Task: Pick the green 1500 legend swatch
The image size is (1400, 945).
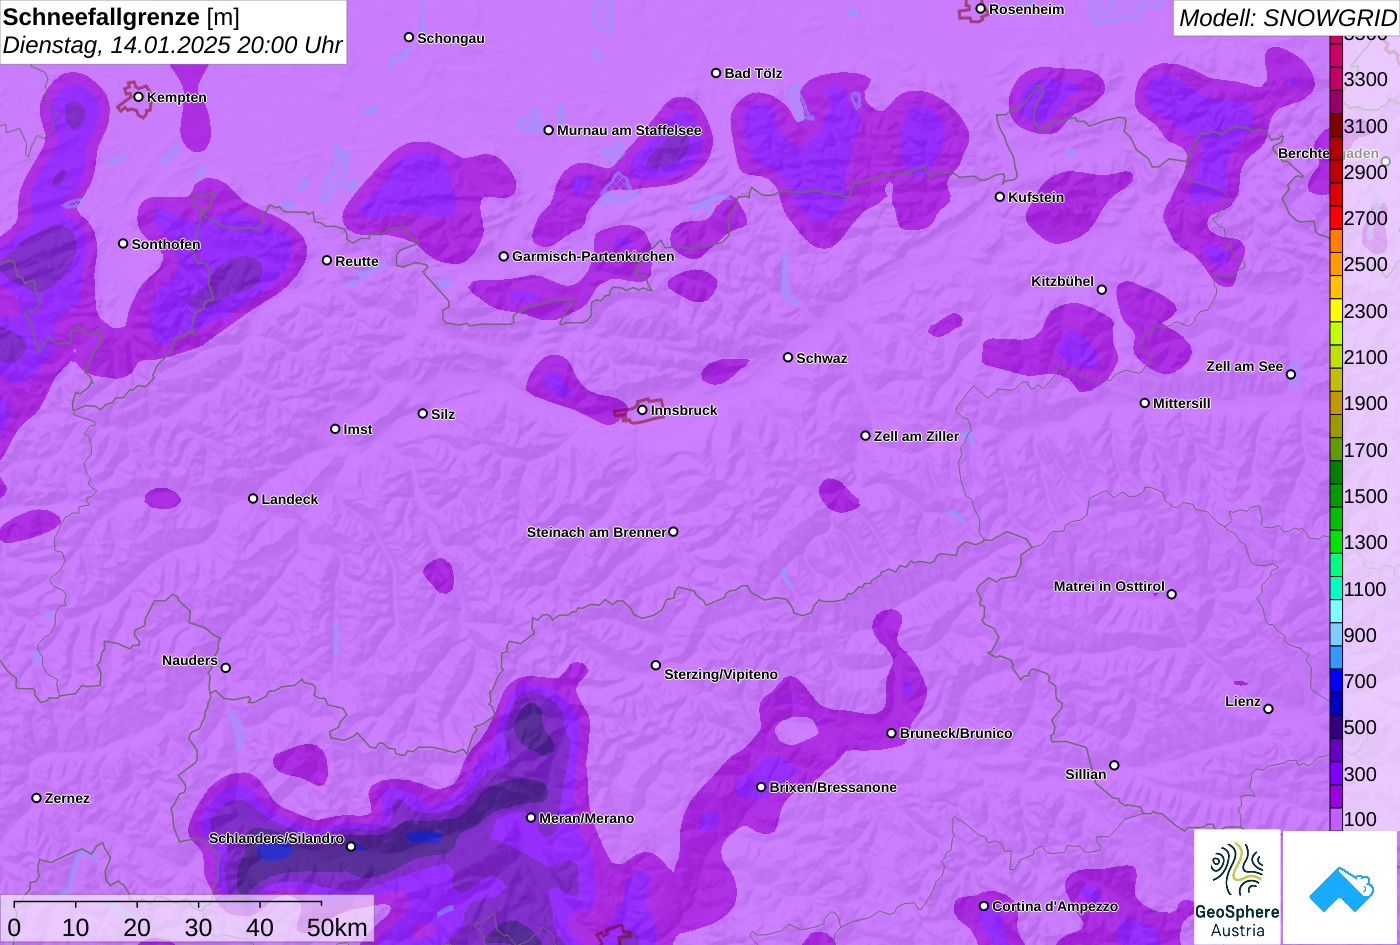Action: click(1336, 495)
